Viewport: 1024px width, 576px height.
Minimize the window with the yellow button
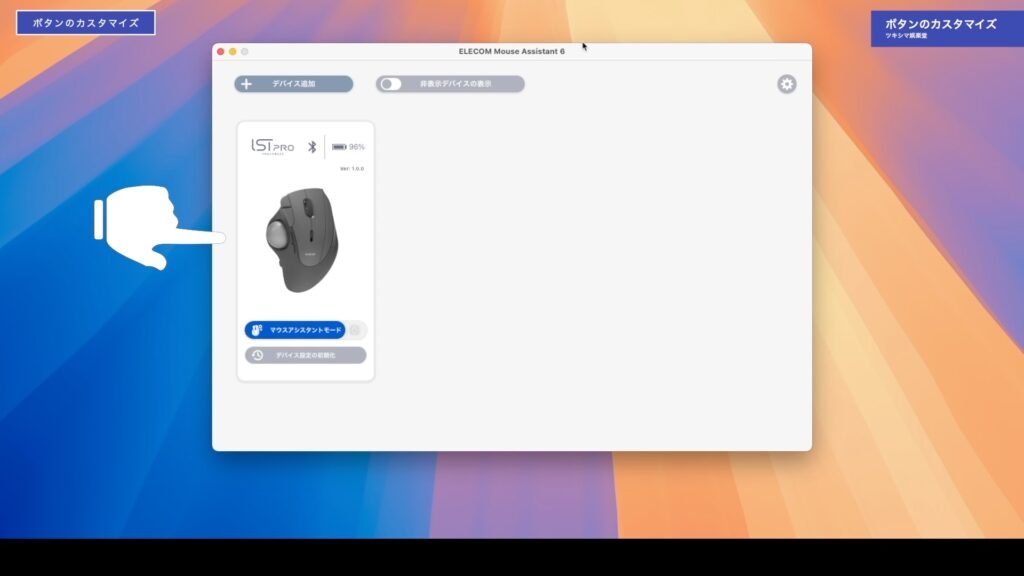coord(233,51)
